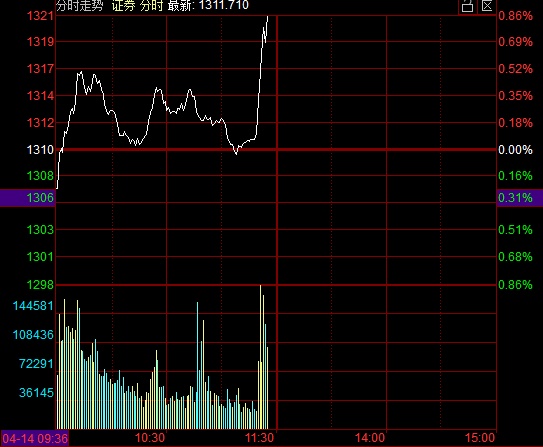Image resolution: width=543 pixels, height=447 pixels.
Task: Click the unlock padlock icon in the header
Action: click(x=468, y=6)
